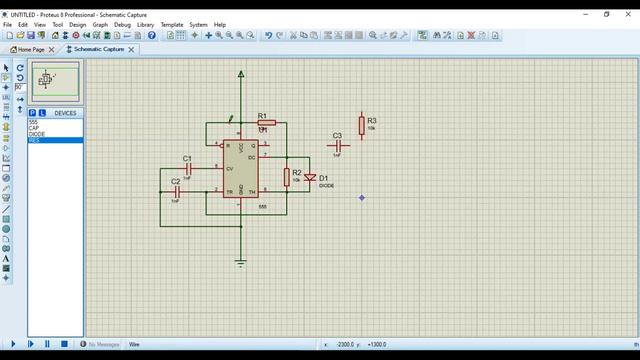Select CAP in the devices list
This screenshot has width=640, height=360.
click(x=55, y=128)
